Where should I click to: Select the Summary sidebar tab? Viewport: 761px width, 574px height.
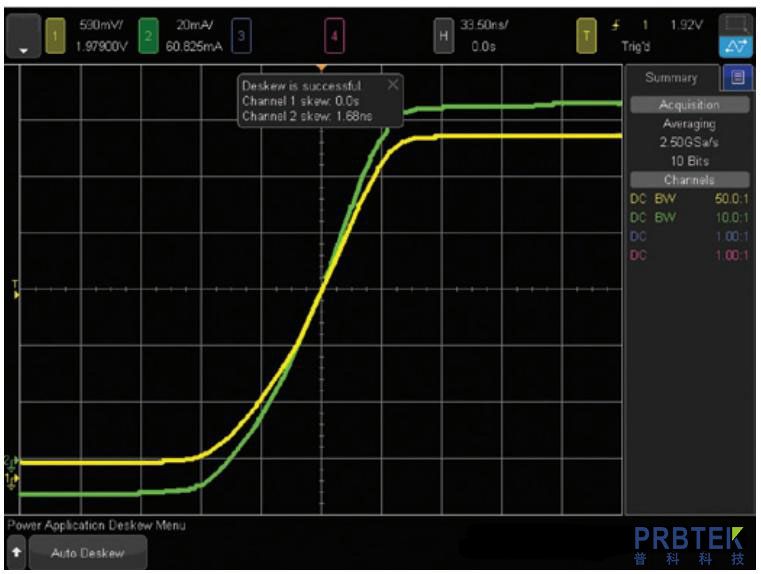point(671,78)
